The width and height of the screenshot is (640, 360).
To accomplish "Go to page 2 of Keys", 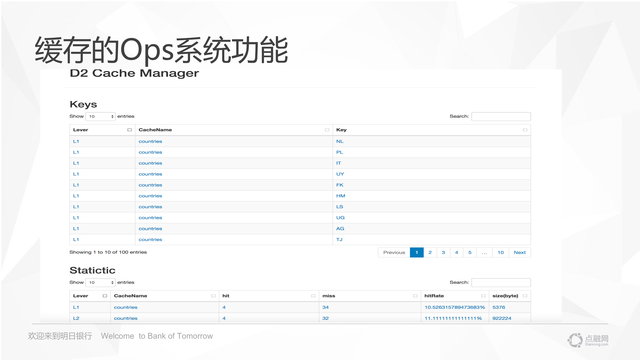I will [430, 253].
